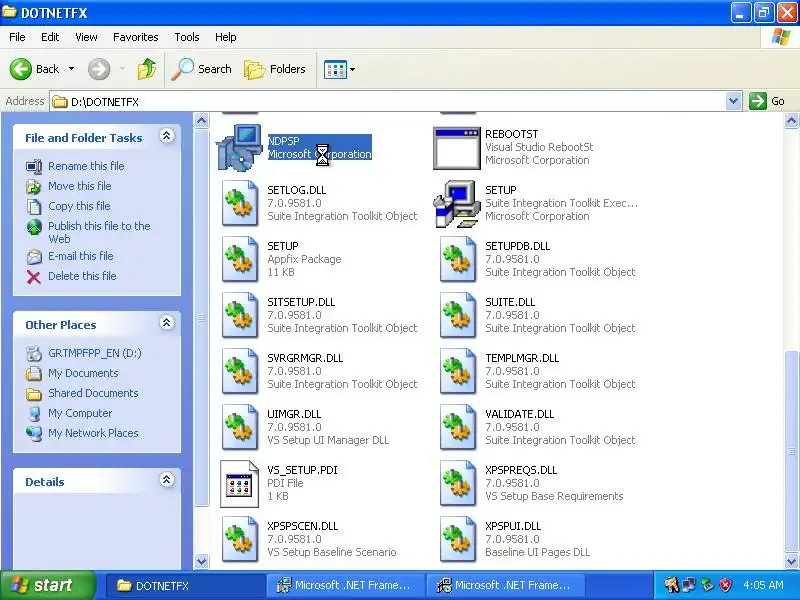This screenshot has height=600, width=800.
Task: Click E-mail this file link
Action: 81,256
